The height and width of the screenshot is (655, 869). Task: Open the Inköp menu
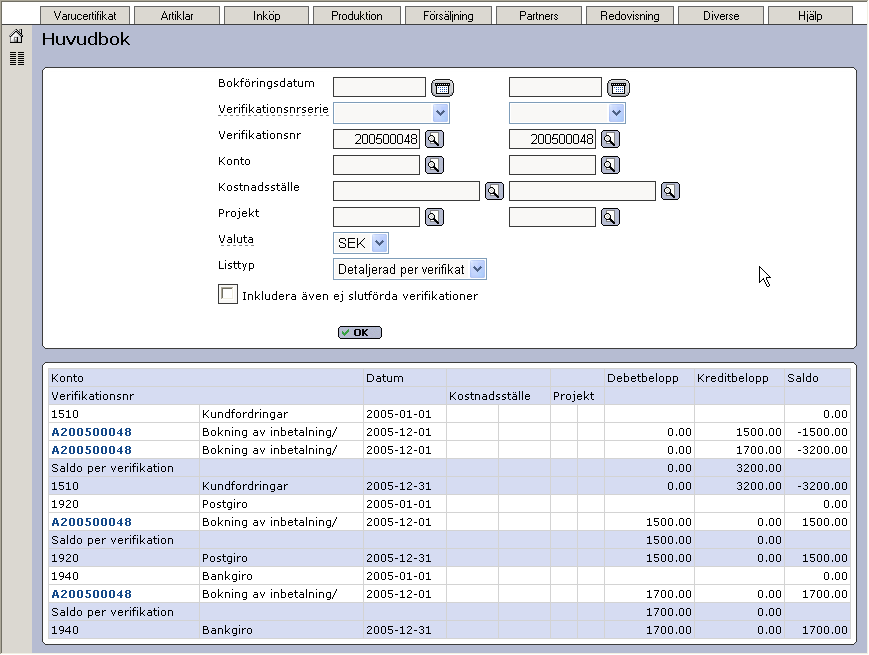coord(267,16)
